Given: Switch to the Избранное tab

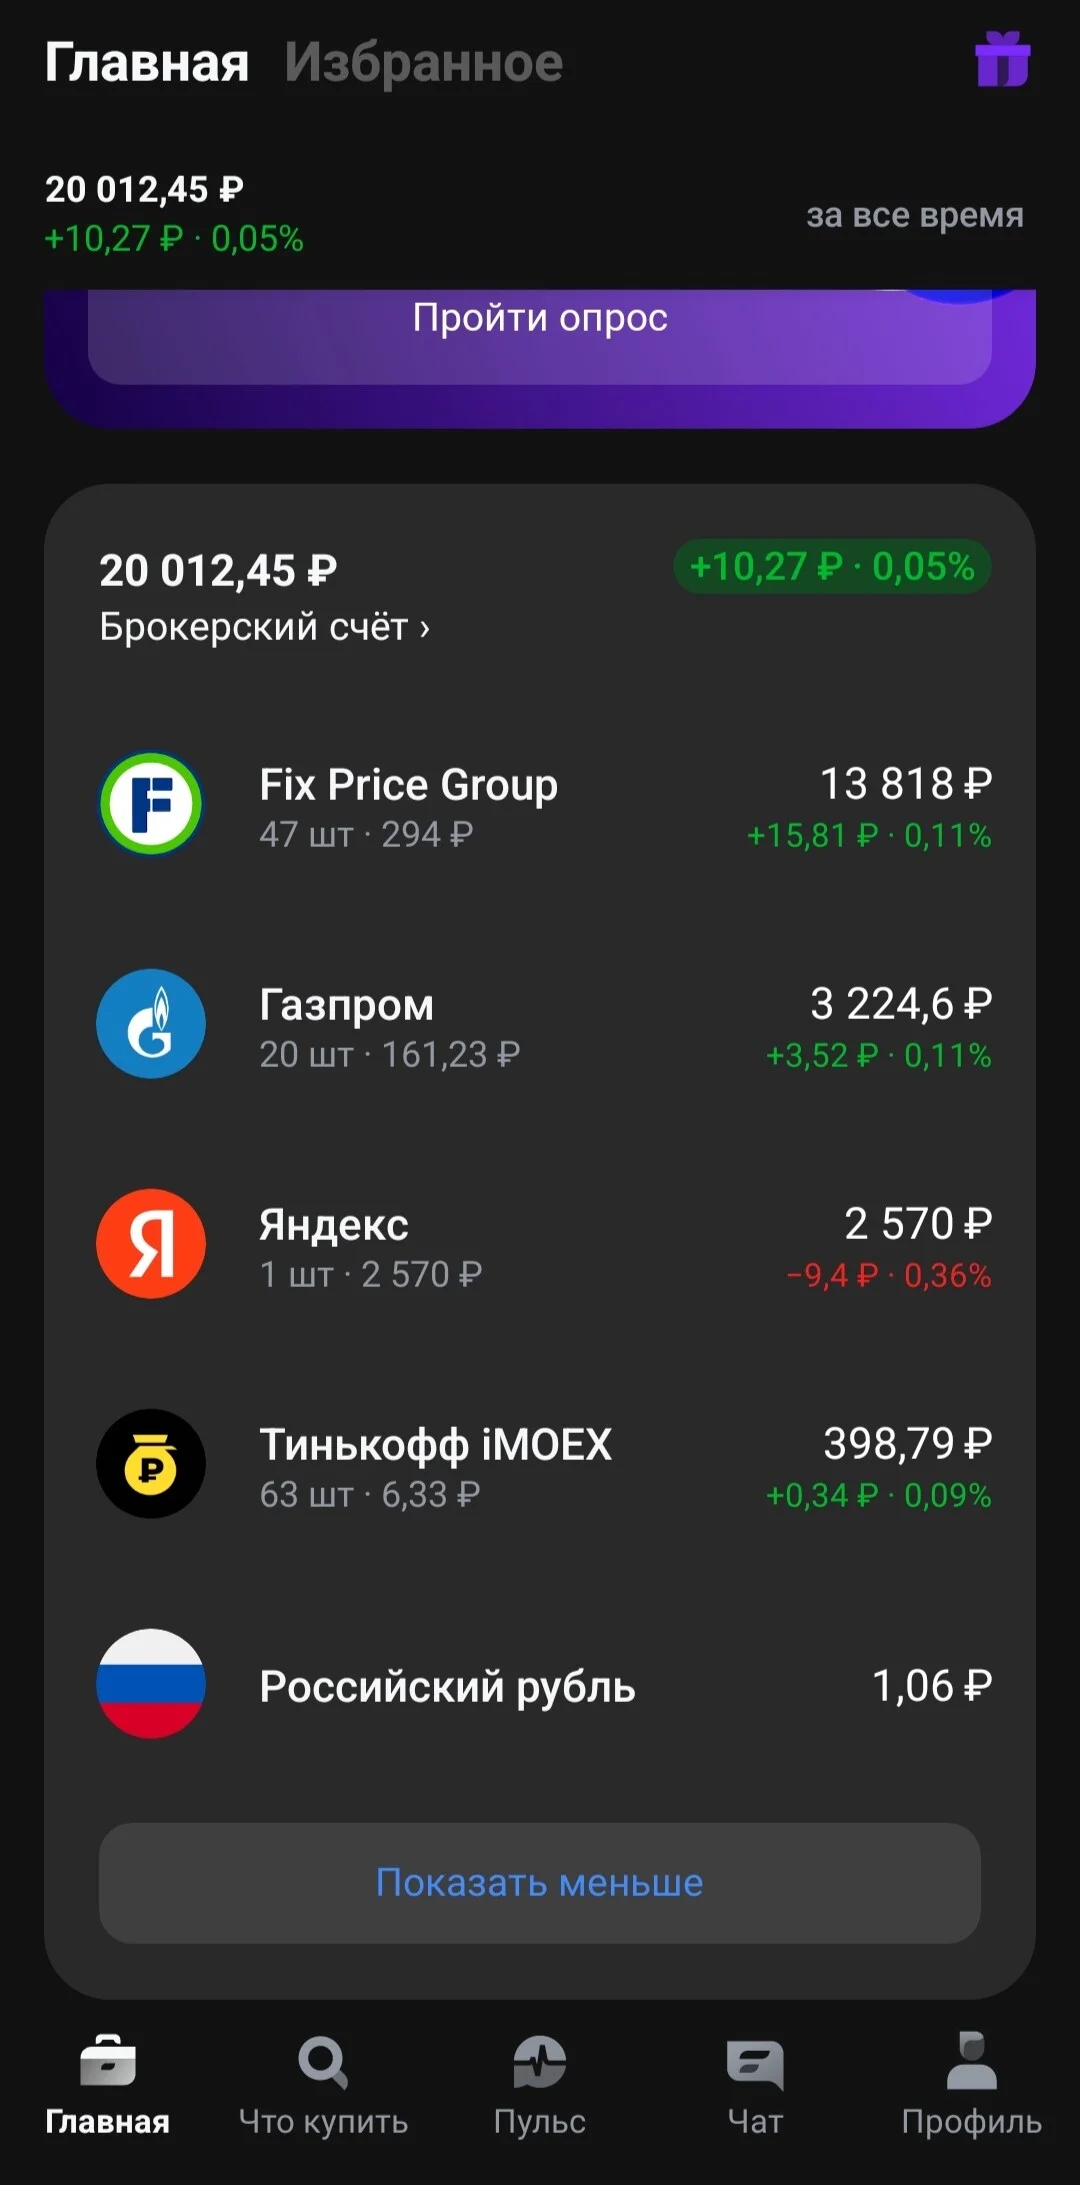Looking at the screenshot, I should pyautogui.click(x=424, y=62).
